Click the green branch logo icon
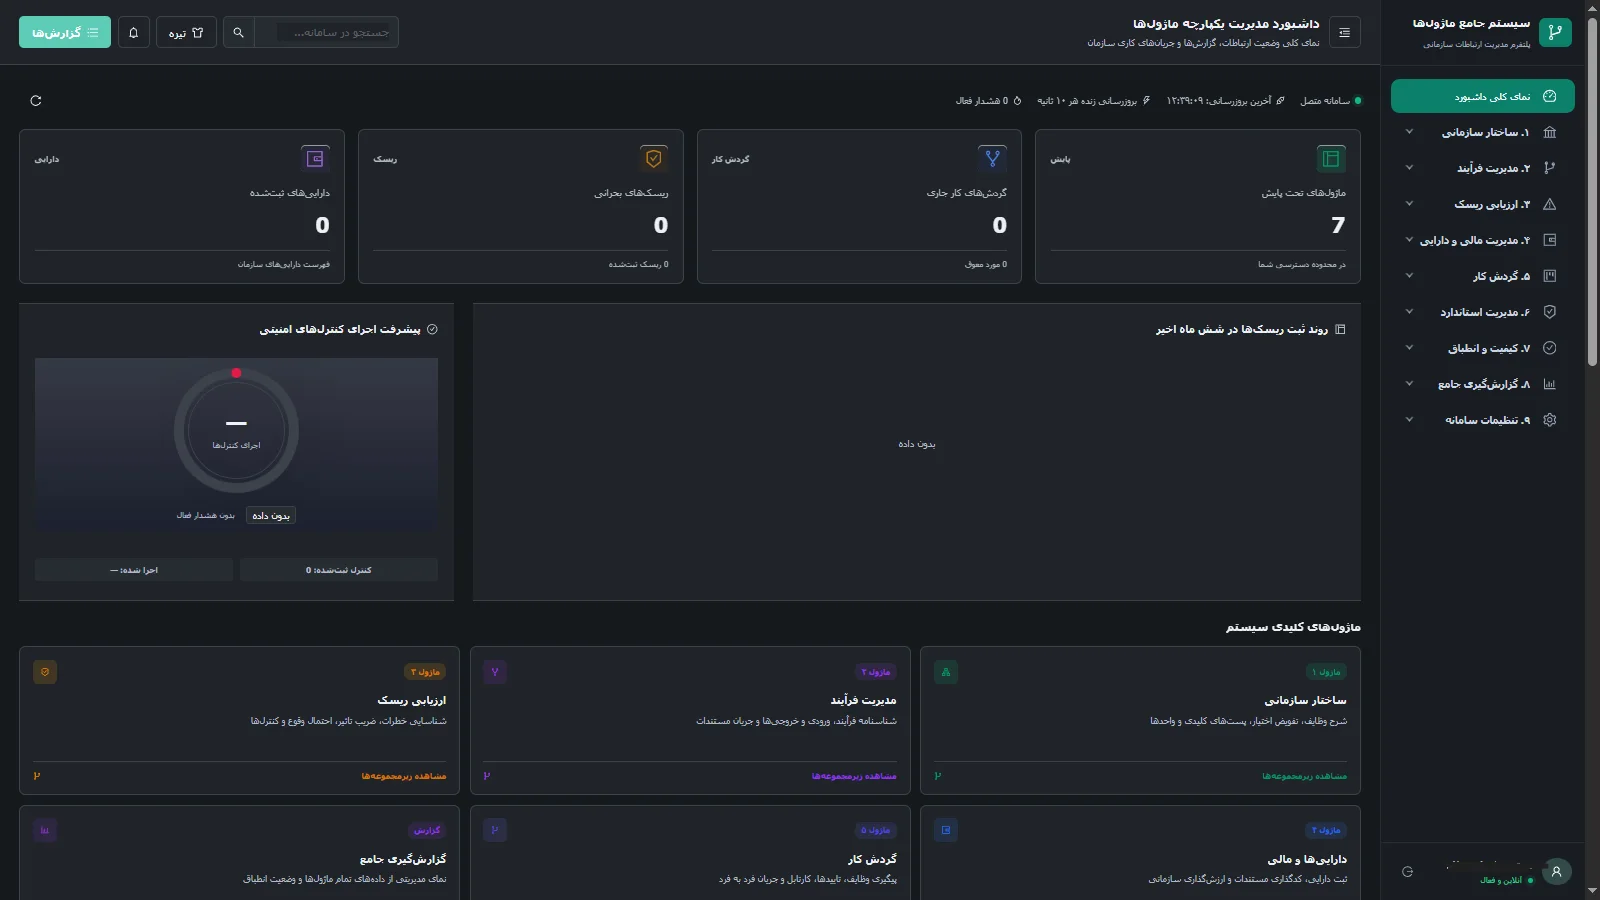 (x=1555, y=32)
